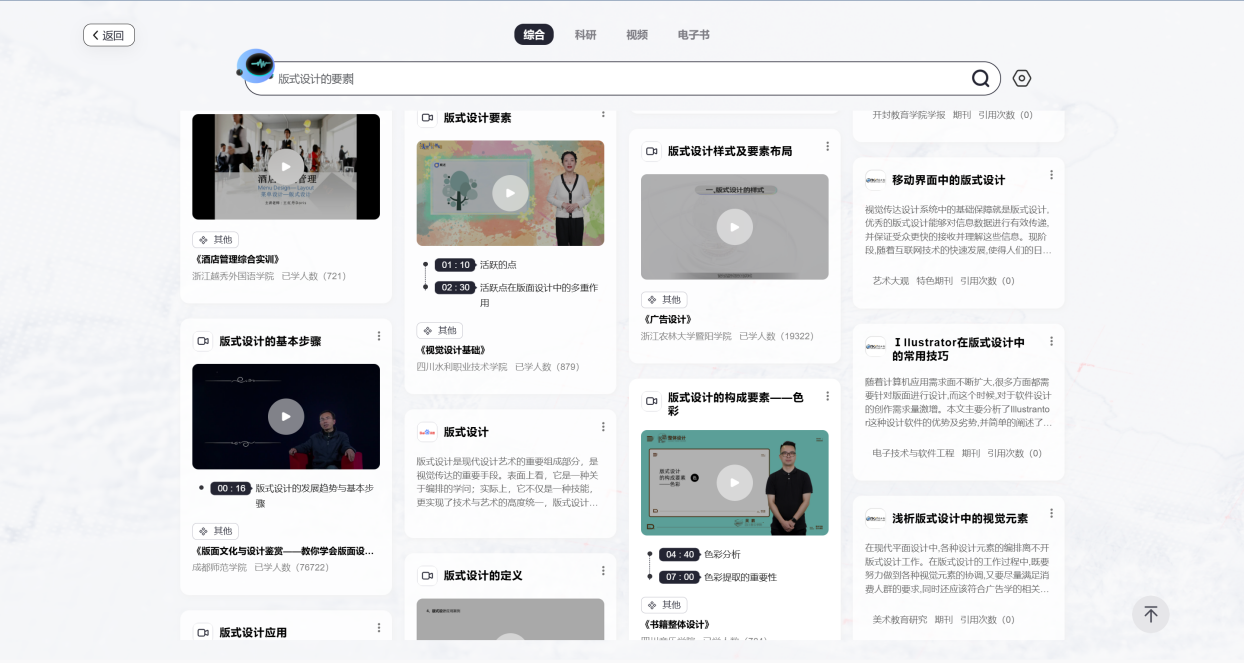This screenshot has width=1244, height=663.
Task: Open the hexagon settings icon beside search
Action: tap(1022, 78)
